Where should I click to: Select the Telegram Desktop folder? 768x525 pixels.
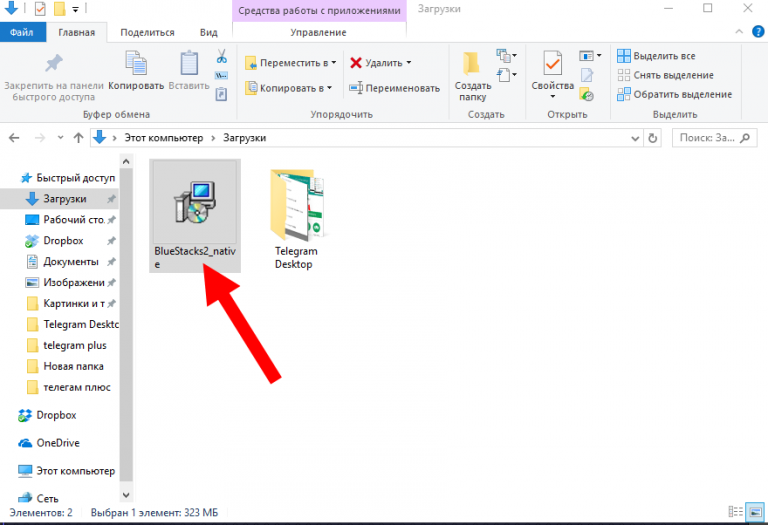tap(296, 218)
